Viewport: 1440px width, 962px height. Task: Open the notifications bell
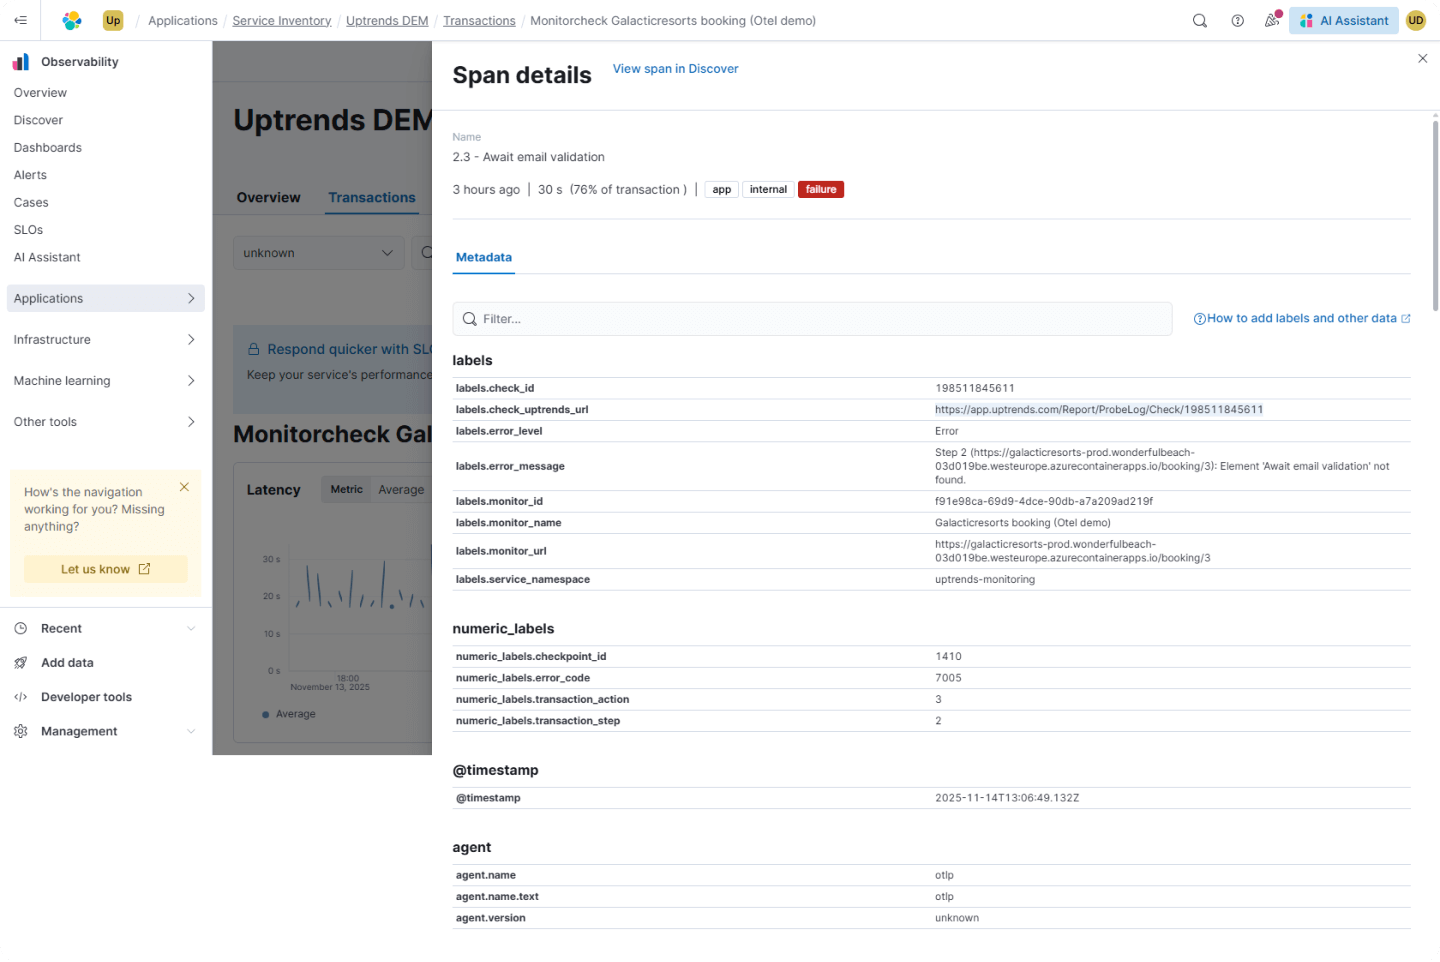(1271, 20)
